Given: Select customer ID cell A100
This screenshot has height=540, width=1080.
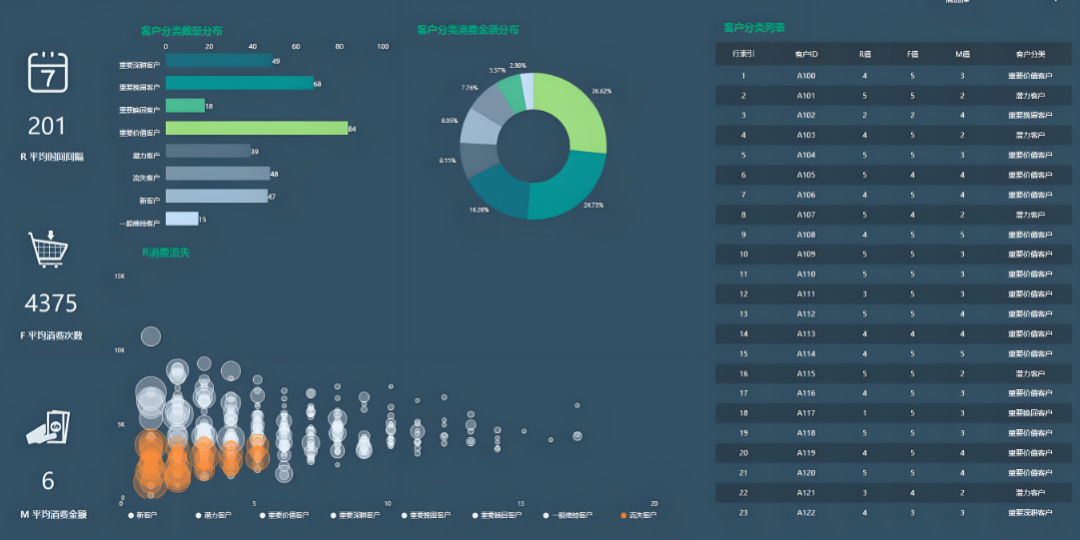Looking at the screenshot, I should tap(806, 76).
